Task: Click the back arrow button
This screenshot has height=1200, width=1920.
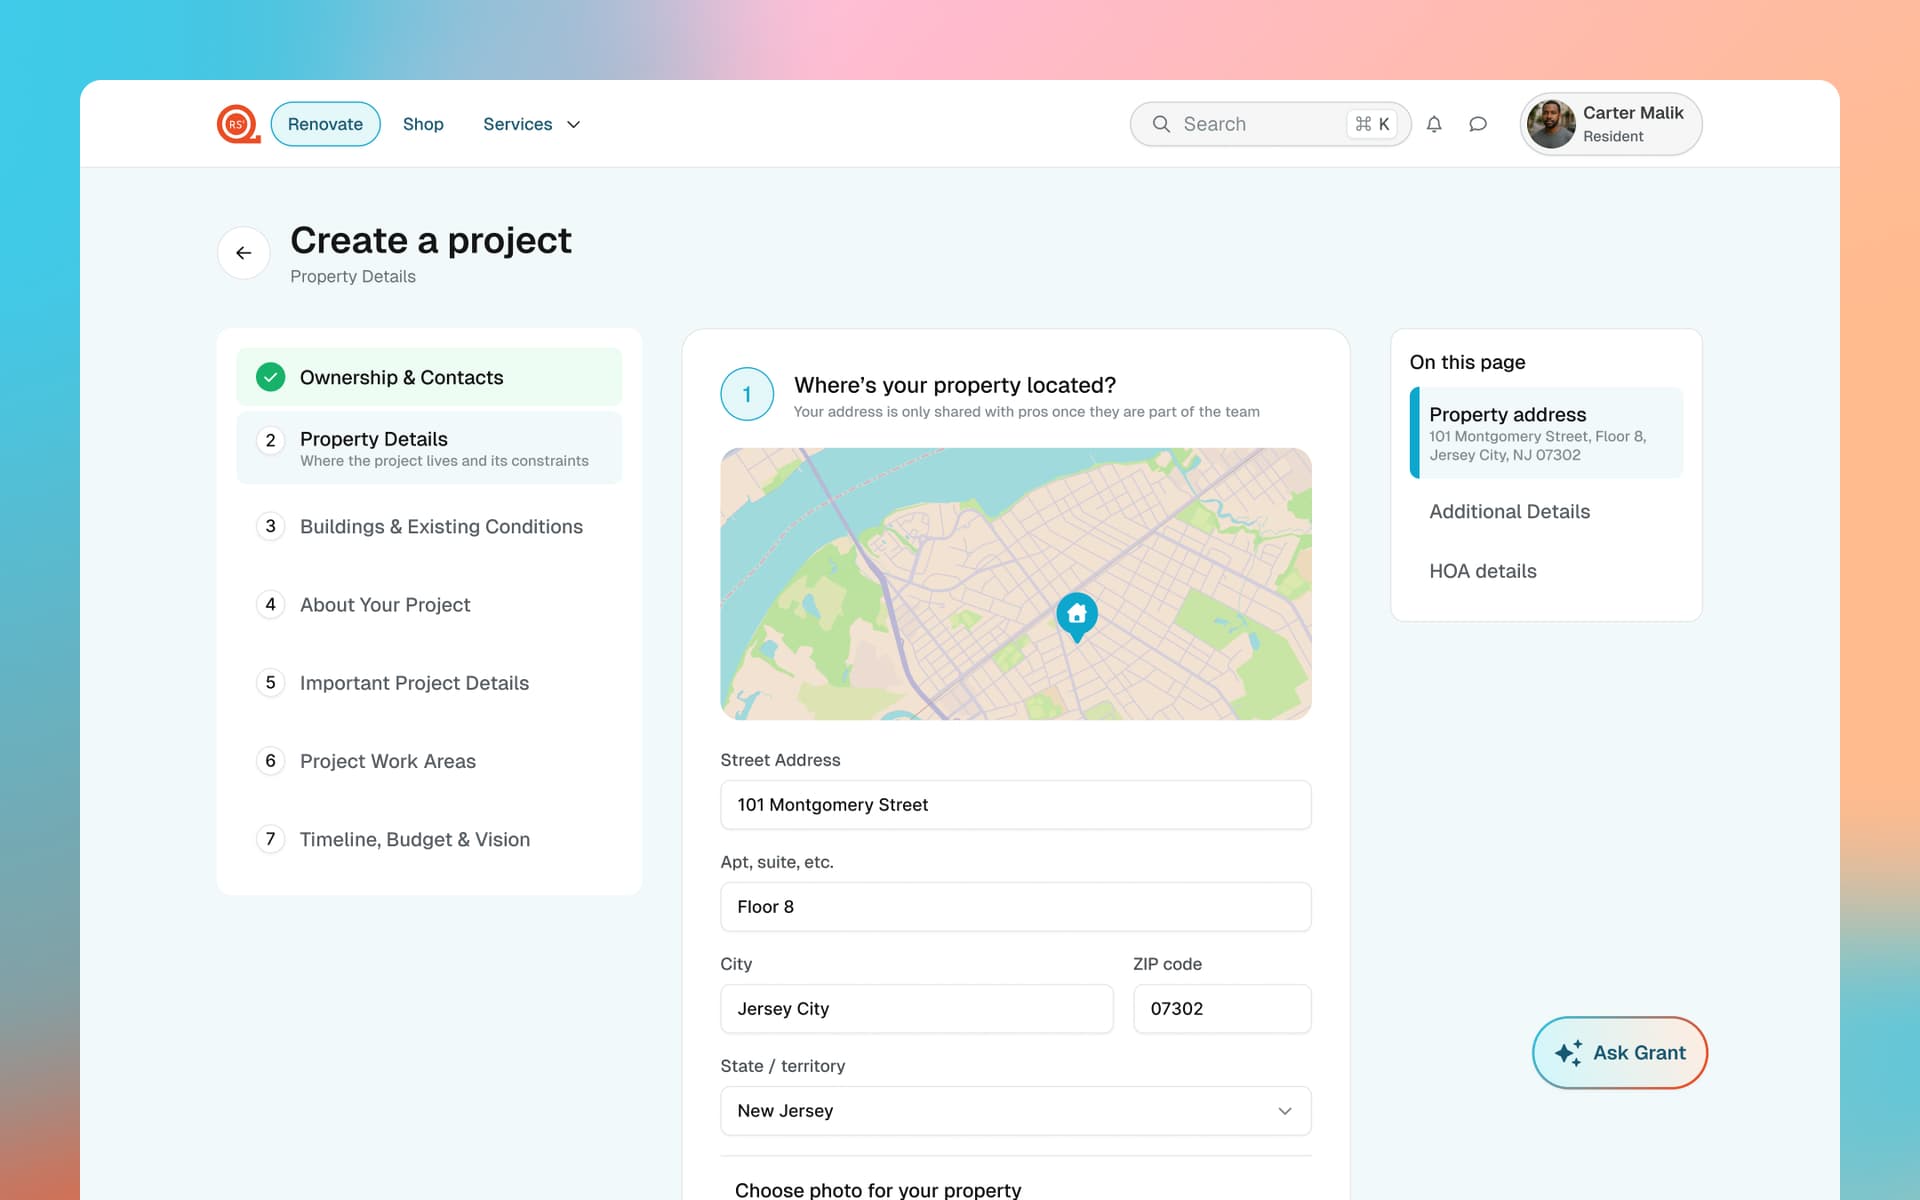Action: 244,253
